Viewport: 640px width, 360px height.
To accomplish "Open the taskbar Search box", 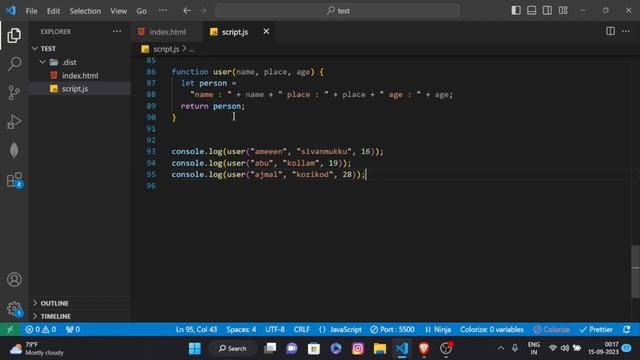I will (232, 348).
